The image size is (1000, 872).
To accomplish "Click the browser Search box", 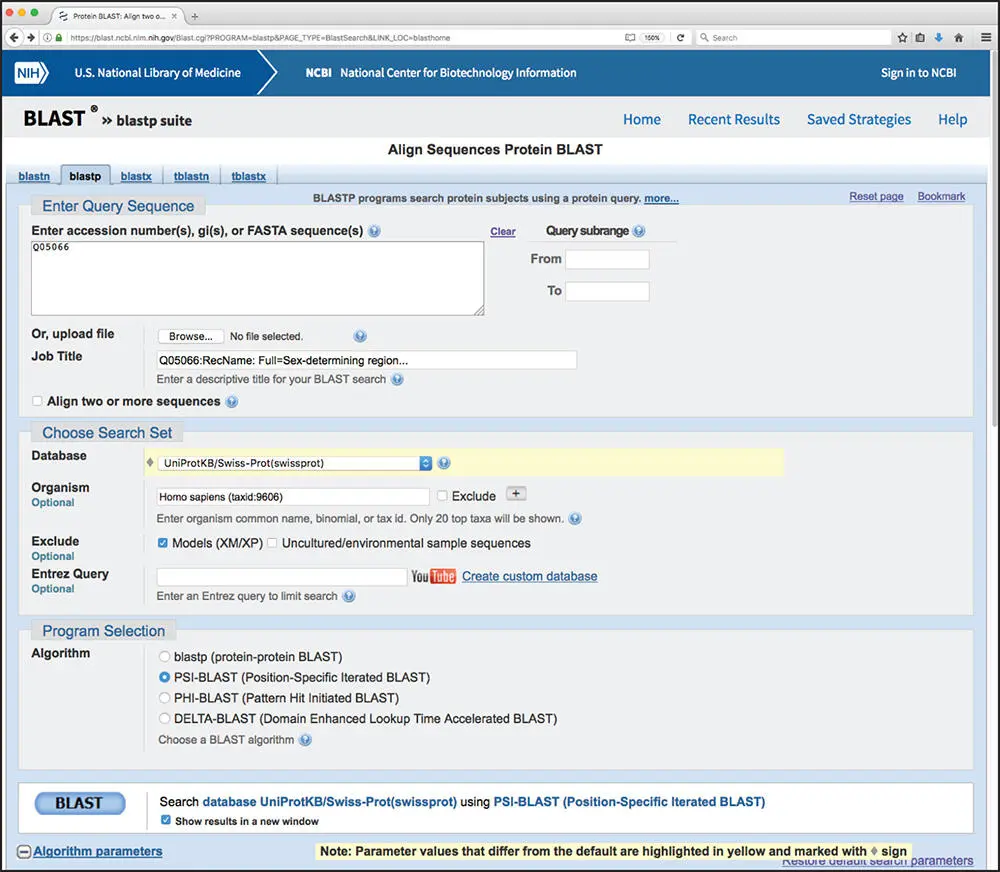I will tap(793, 38).
